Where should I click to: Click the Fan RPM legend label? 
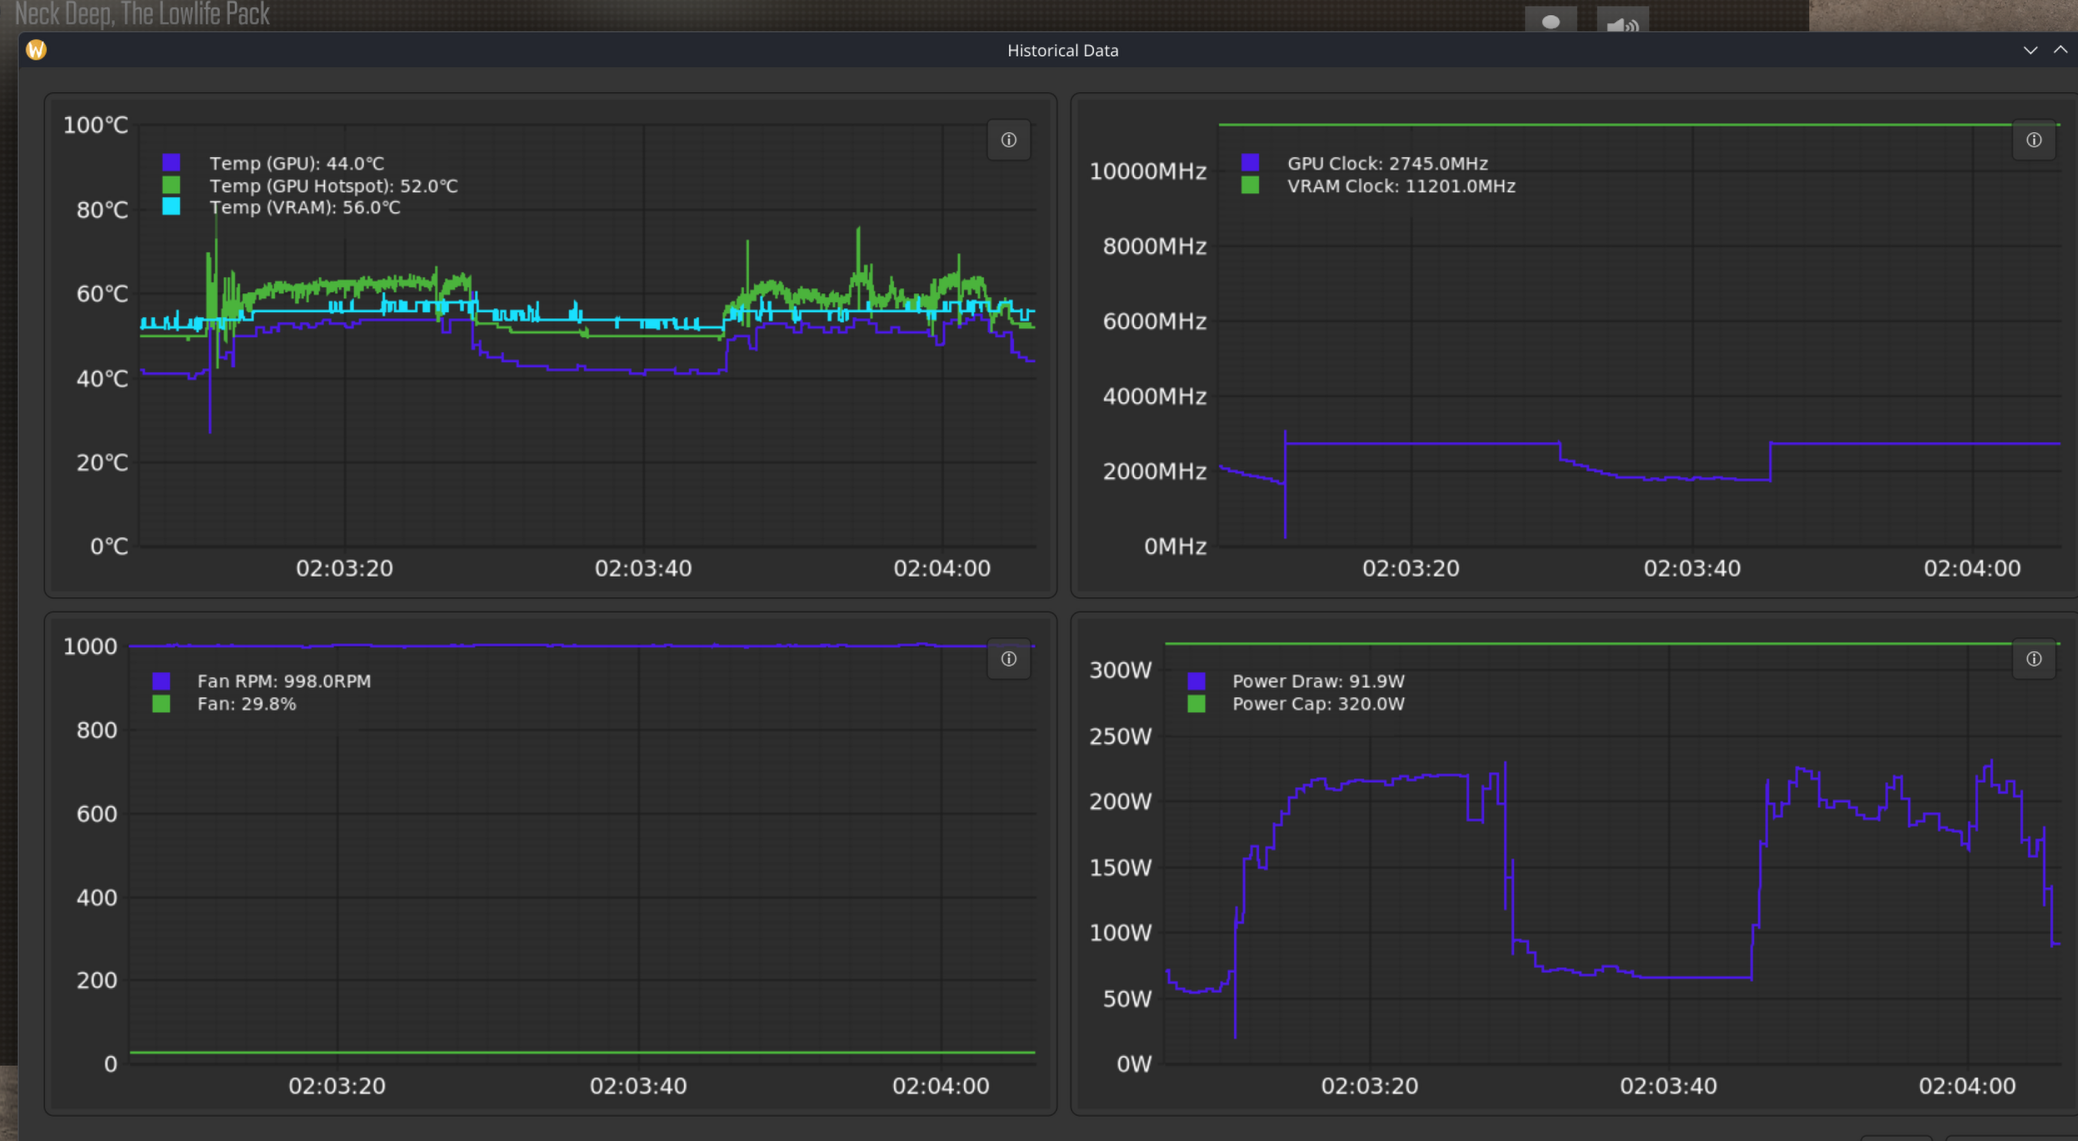283,681
